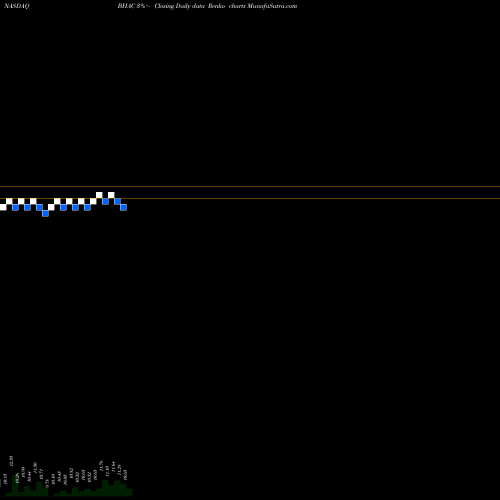
Task: Click the NASDAQ exchange label
Action: coord(17,6)
